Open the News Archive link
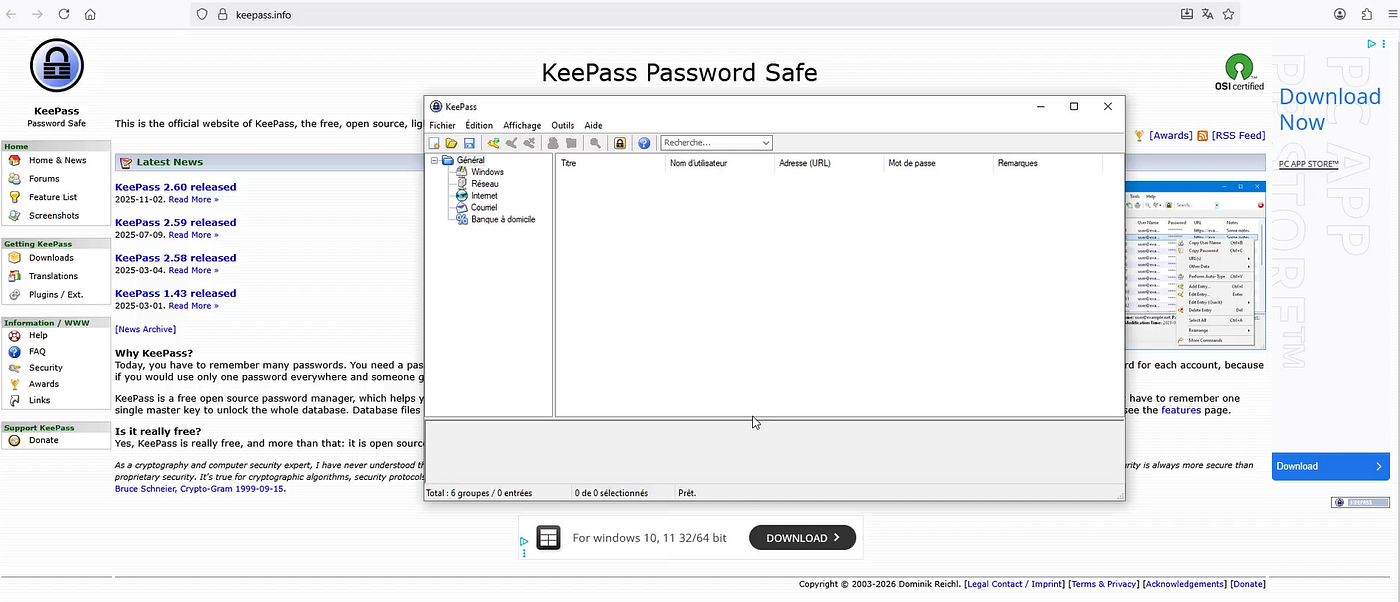 tap(145, 329)
